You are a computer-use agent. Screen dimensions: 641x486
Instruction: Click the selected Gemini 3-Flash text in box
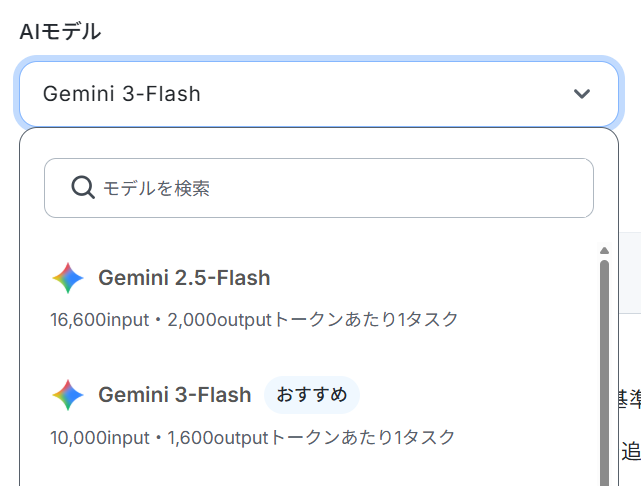[122, 94]
